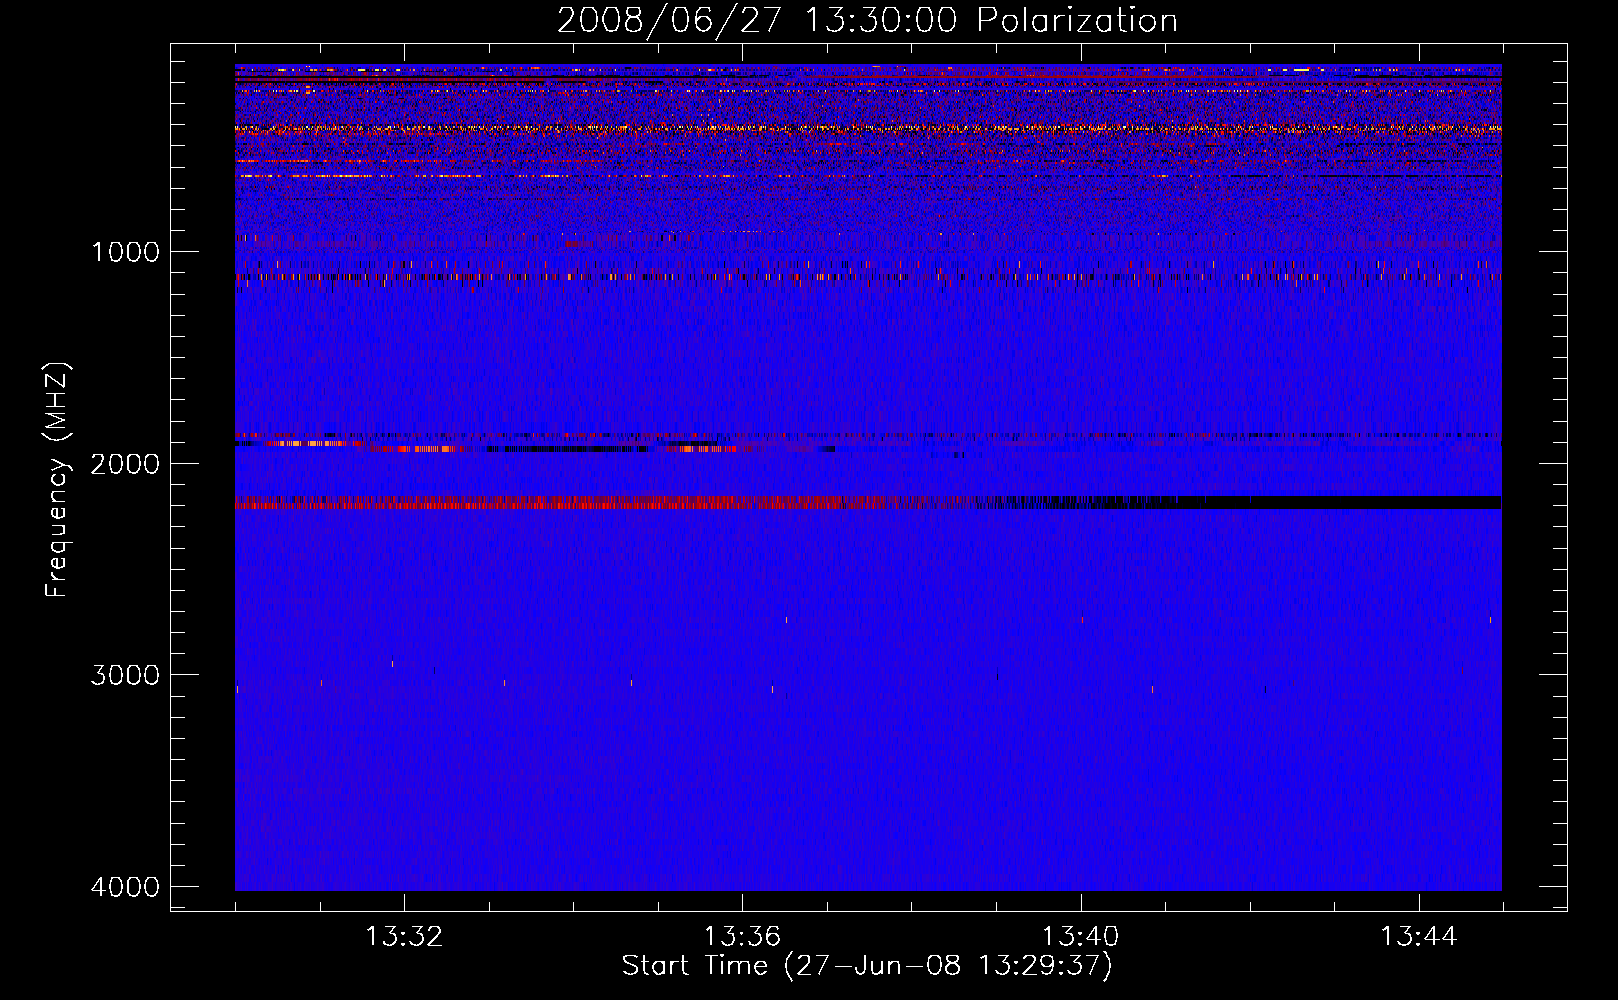Click the 13:36 time tick label
Screen dimensions: 1618x1000
point(742,937)
